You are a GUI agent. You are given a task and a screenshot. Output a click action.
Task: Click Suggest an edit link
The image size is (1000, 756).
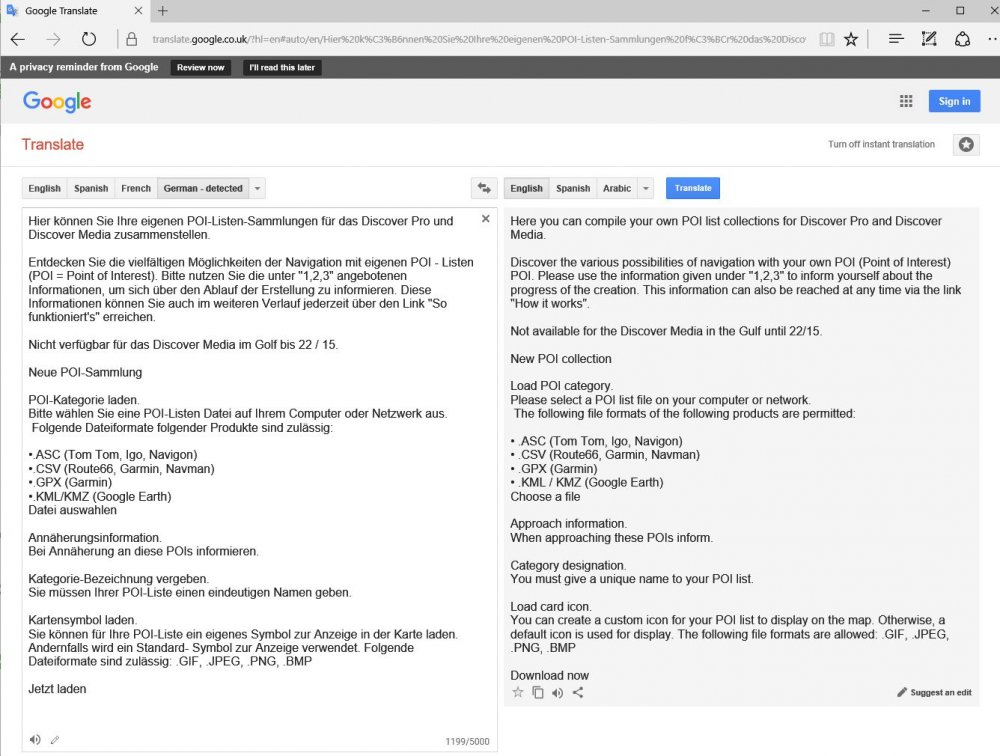click(x=934, y=692)
